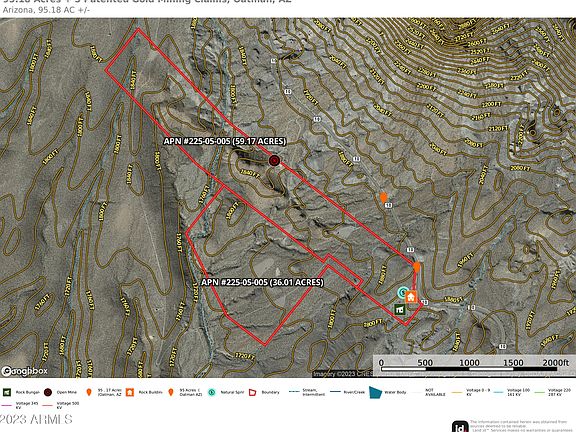Click the River/Creek legend line swatch

(x=335, y=392)
